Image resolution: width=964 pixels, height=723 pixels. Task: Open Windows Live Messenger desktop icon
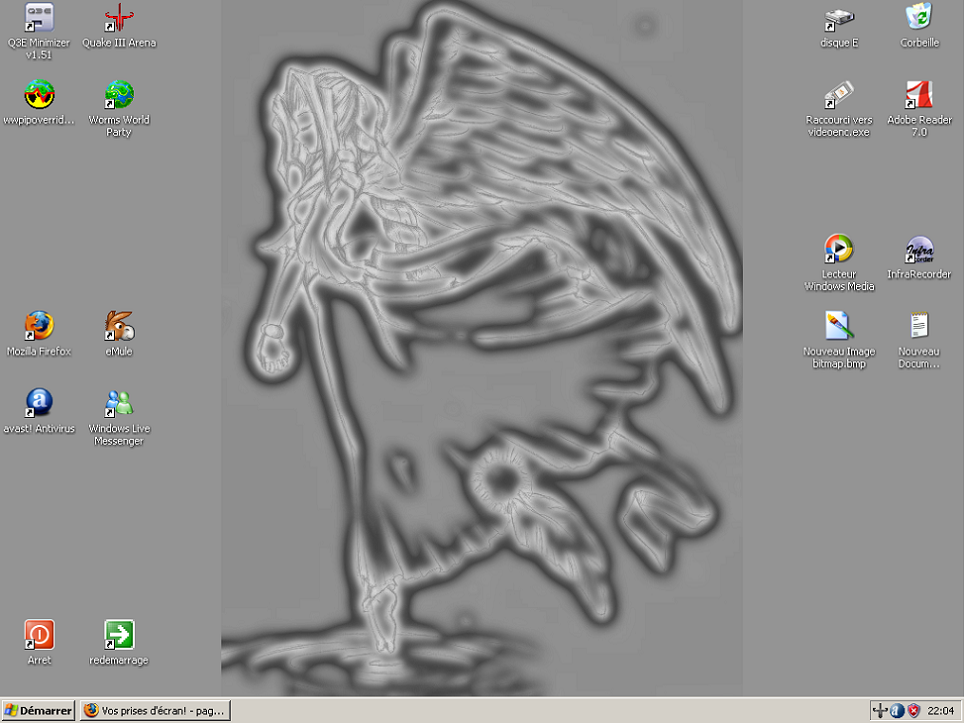pyautogui.click(x=119, y=403)
